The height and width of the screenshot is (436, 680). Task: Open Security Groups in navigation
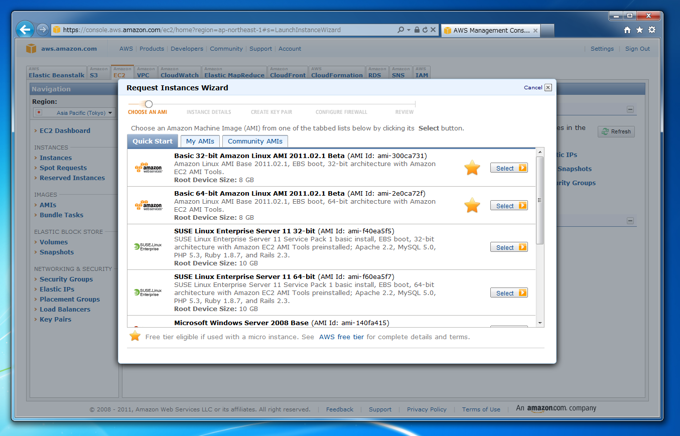[66, 279]
